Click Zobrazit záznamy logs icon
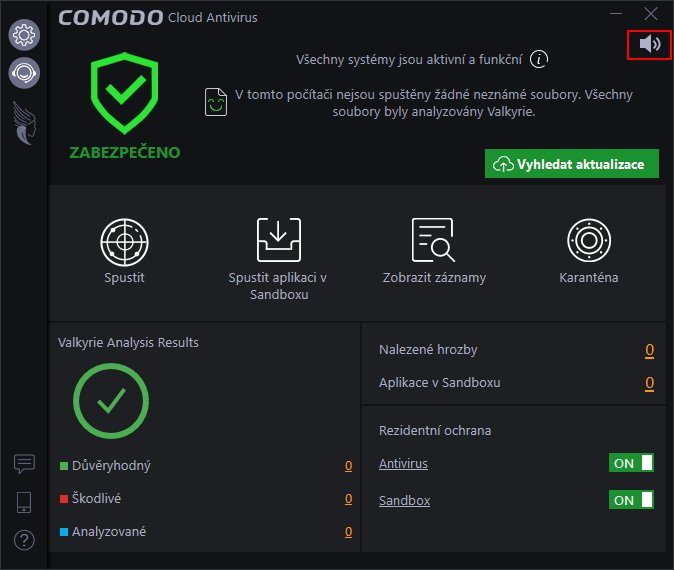Screen dimensions: 674x570 tap(434, 240)
